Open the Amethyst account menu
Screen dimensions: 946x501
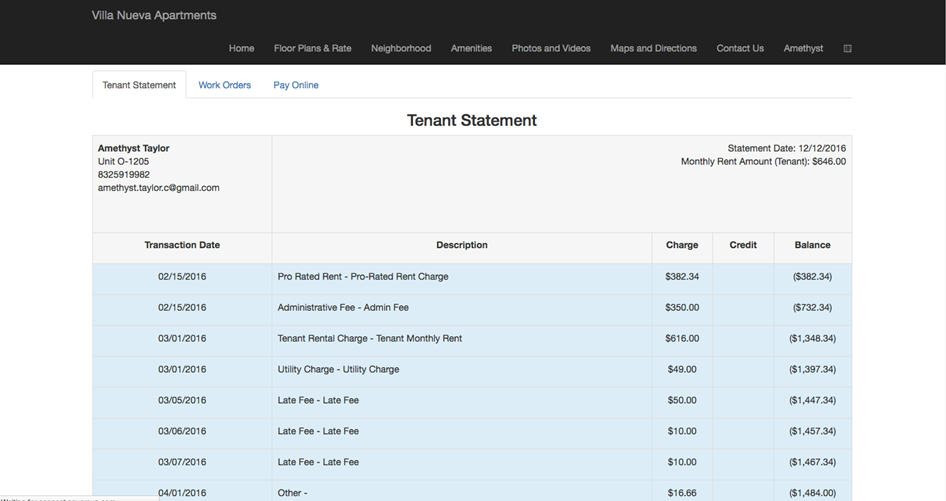[x=803, y=48]
